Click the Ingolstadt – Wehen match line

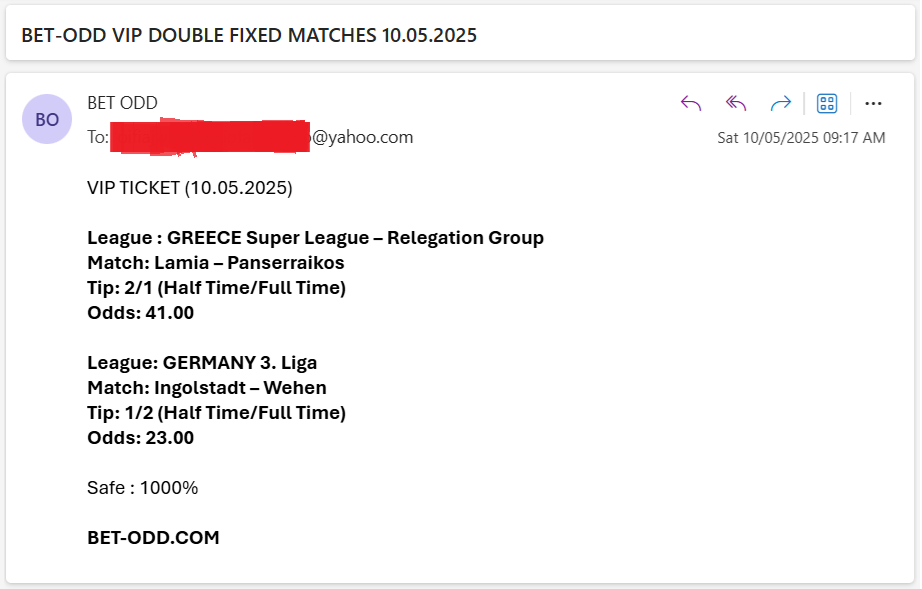tap(207, 388)
